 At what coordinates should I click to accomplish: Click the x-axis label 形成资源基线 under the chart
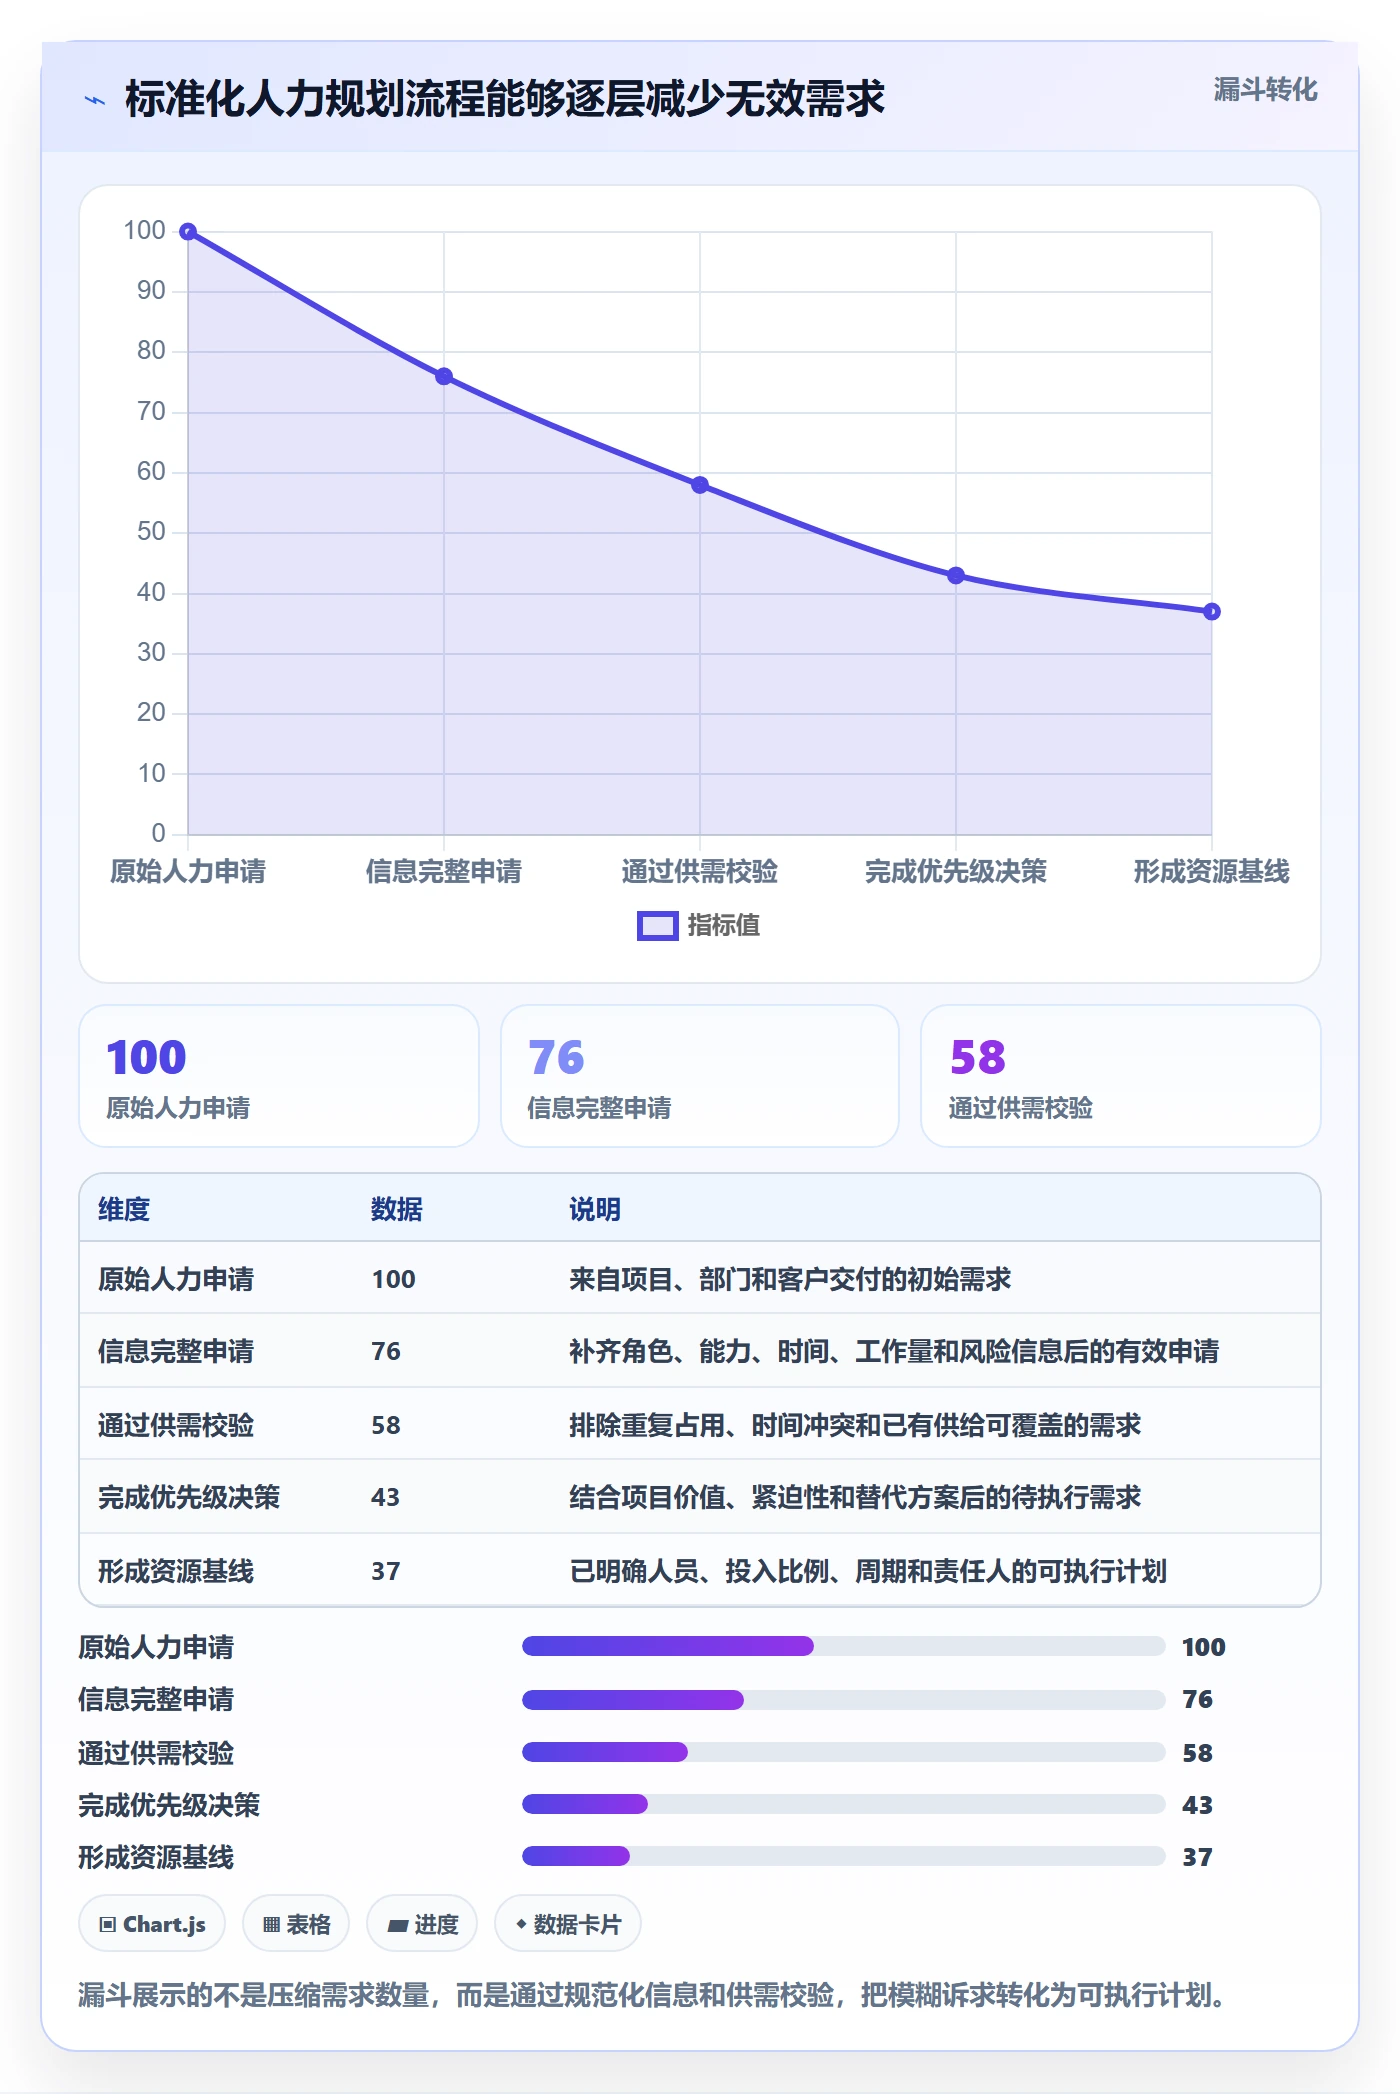coord(1212,872)
